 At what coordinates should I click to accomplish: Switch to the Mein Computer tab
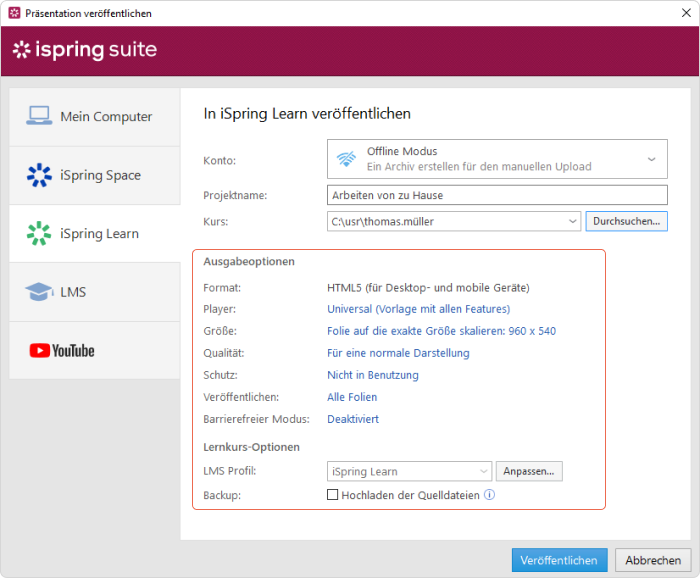[106, 117]
